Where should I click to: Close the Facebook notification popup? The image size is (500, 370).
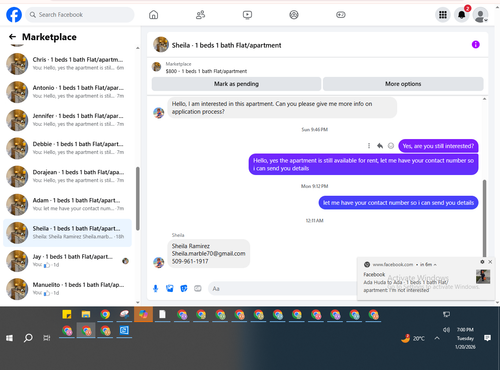490,262
